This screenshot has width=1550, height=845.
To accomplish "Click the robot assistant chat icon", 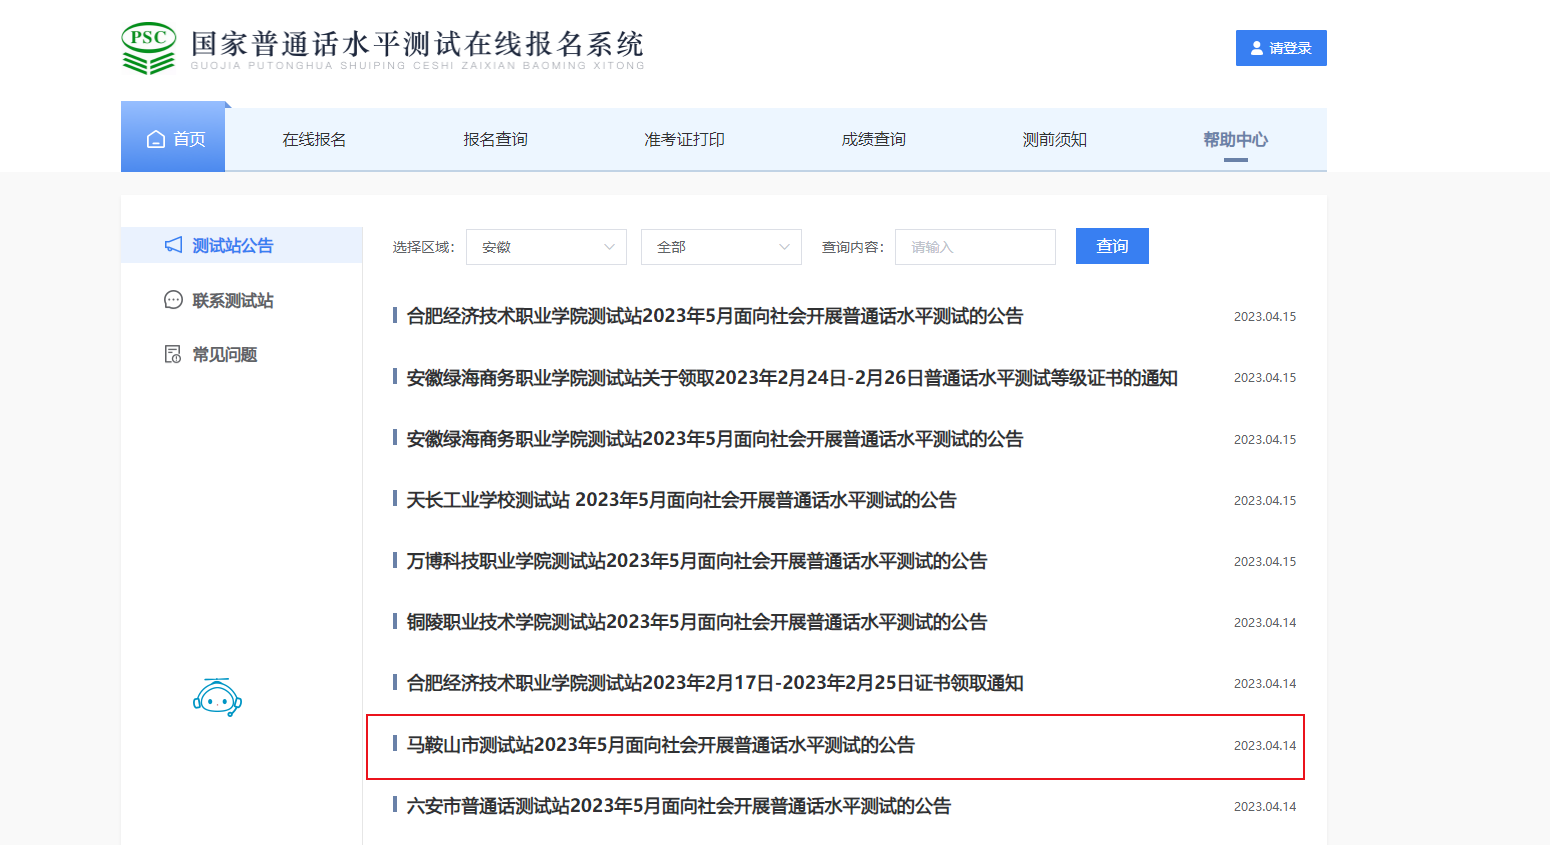I will click(217, 698).
